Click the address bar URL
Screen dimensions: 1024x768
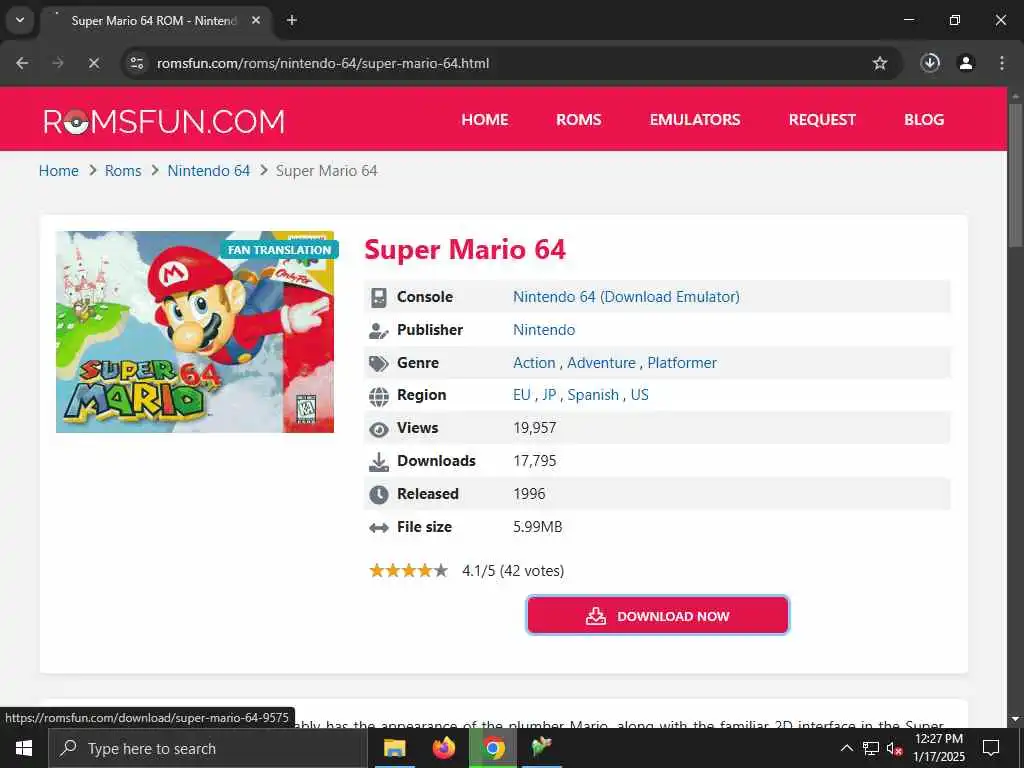click(x=323, y=63)
